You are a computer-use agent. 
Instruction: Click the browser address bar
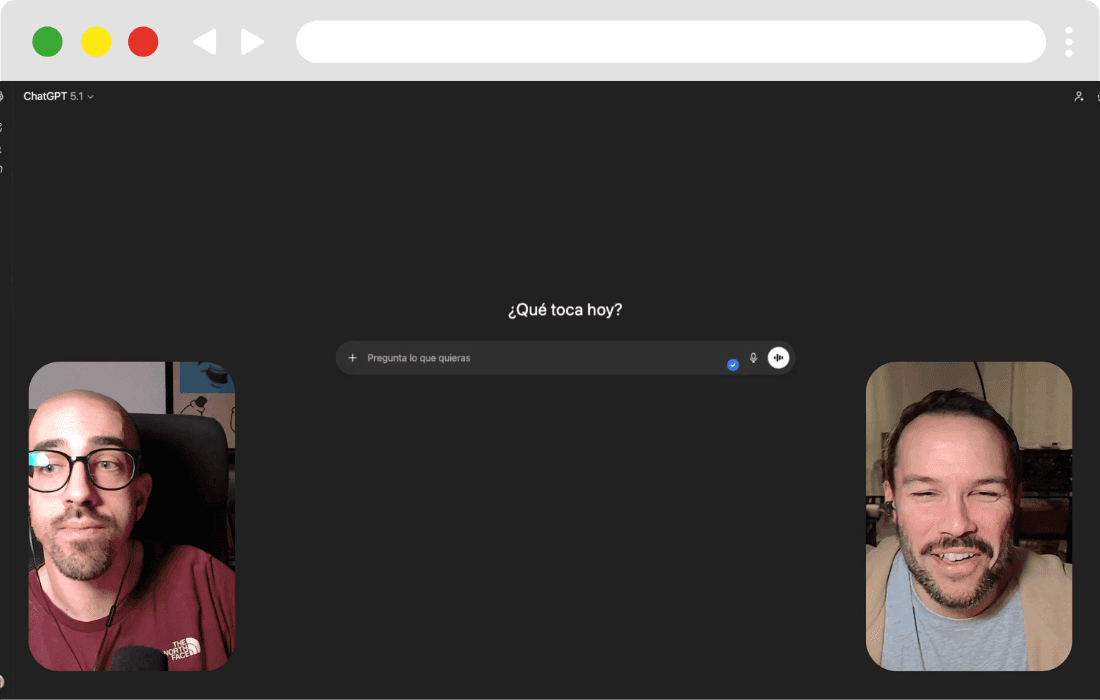pyautogui.click(x=671, y=41)
